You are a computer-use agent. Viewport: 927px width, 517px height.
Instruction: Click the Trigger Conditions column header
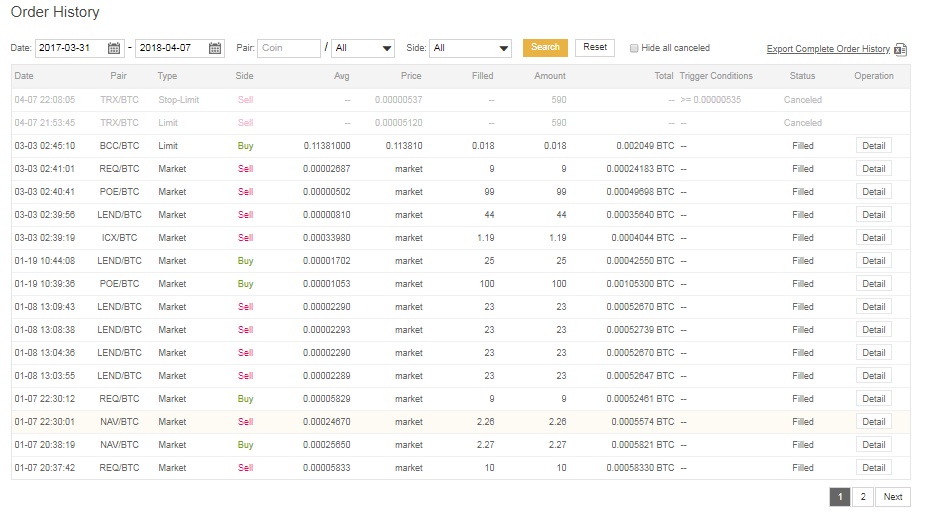click(x=716, y=76)
